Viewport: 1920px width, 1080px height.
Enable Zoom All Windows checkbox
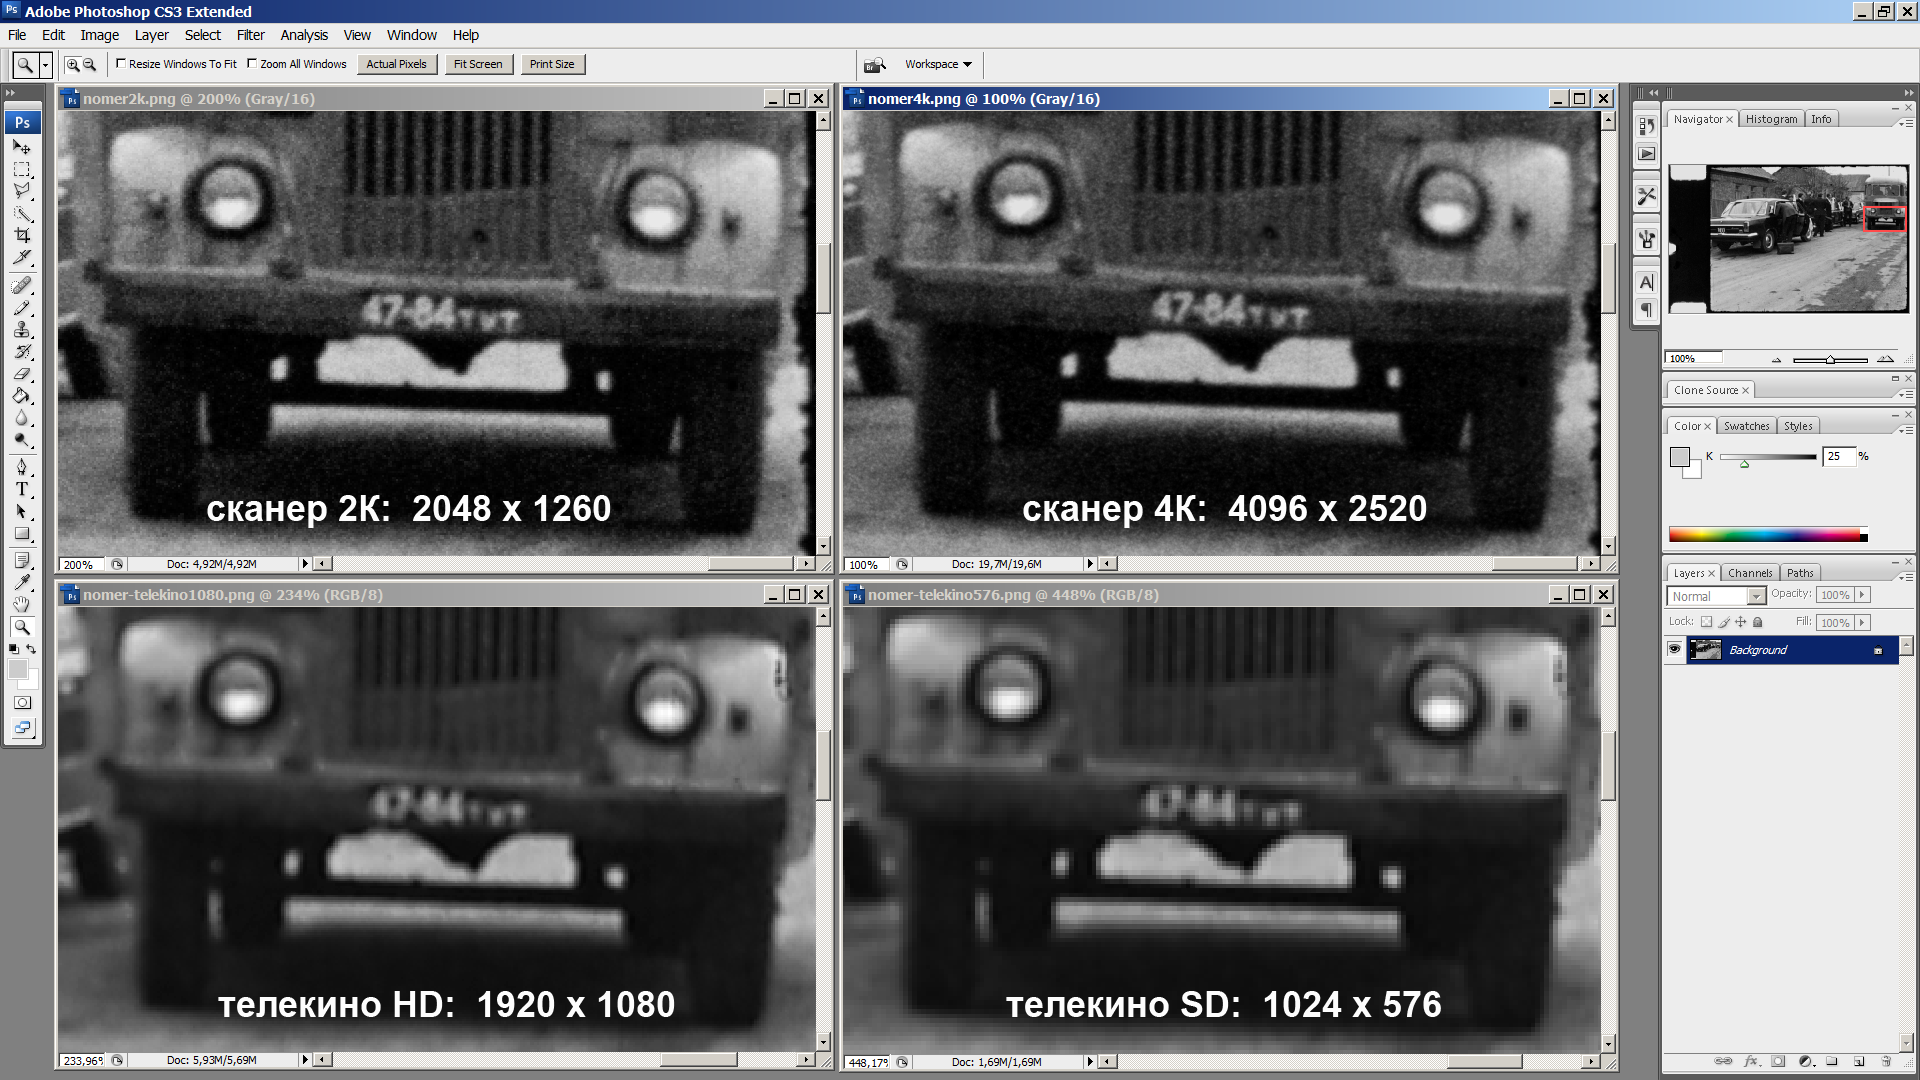click(252, 63)
